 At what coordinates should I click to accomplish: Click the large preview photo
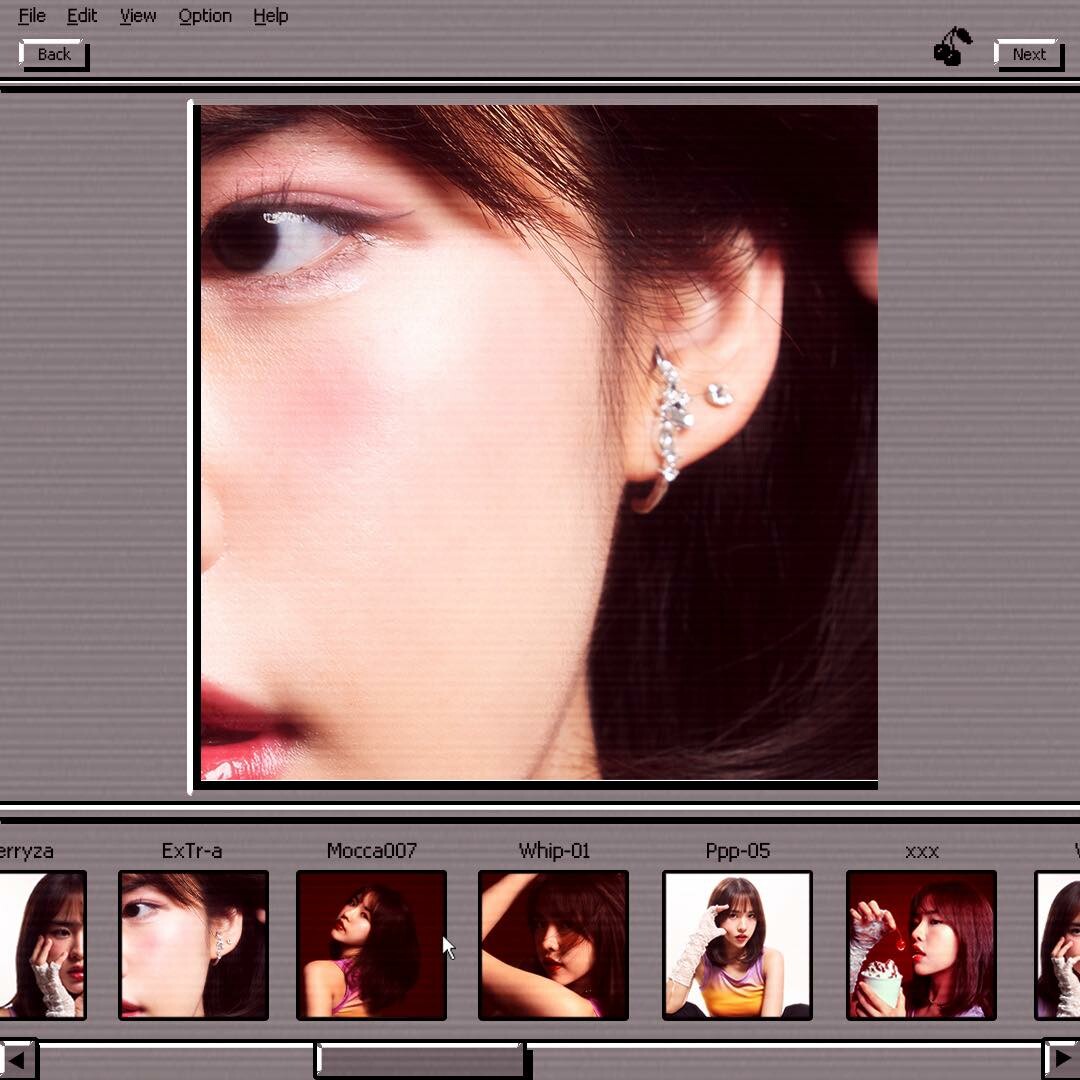point(539,442)
